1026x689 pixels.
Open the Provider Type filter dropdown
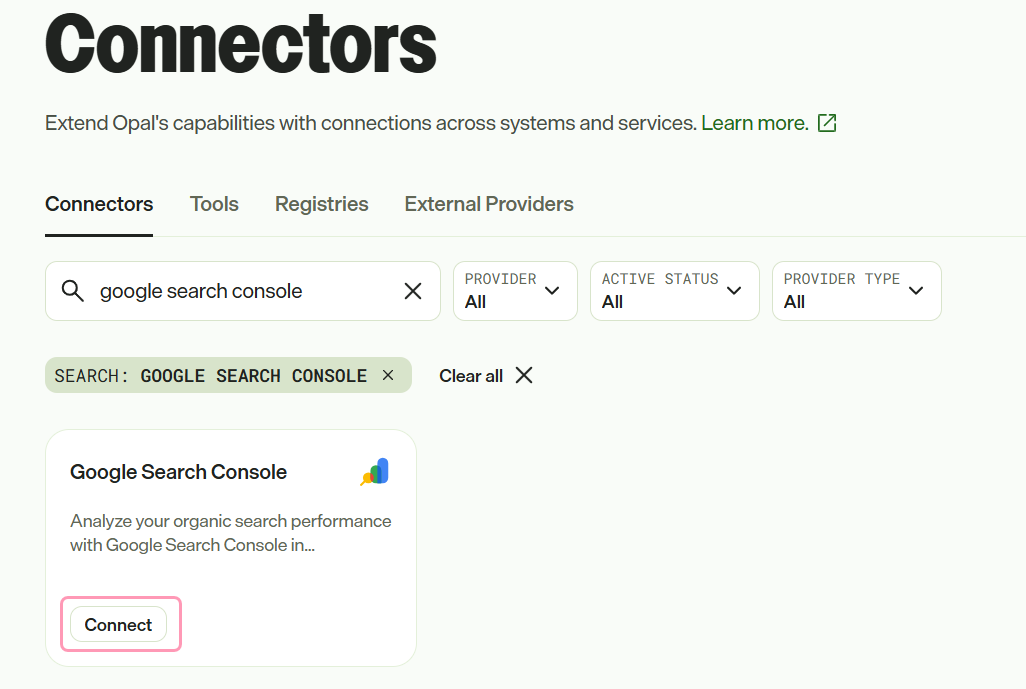(x=857, y=291)
